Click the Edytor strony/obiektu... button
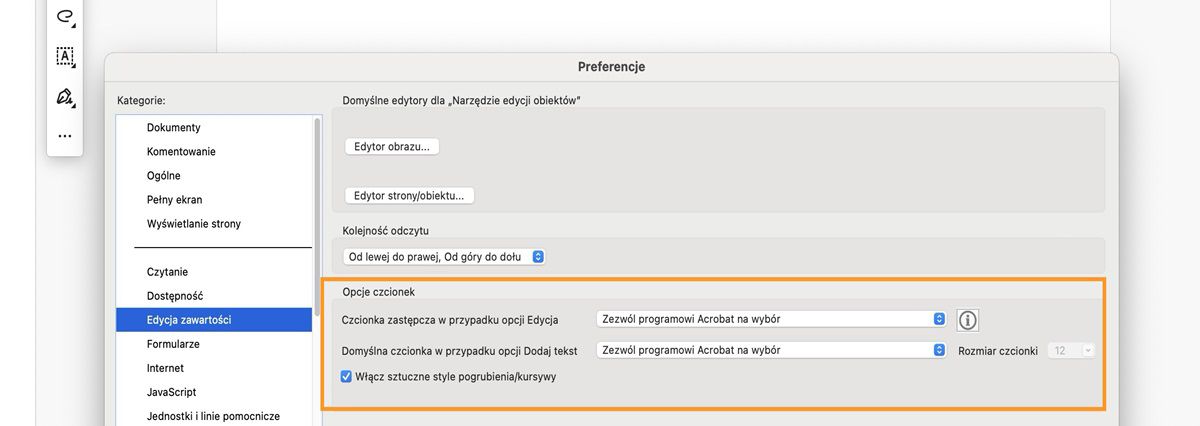This screenshot has height=426, width=1200. (408, 195)
